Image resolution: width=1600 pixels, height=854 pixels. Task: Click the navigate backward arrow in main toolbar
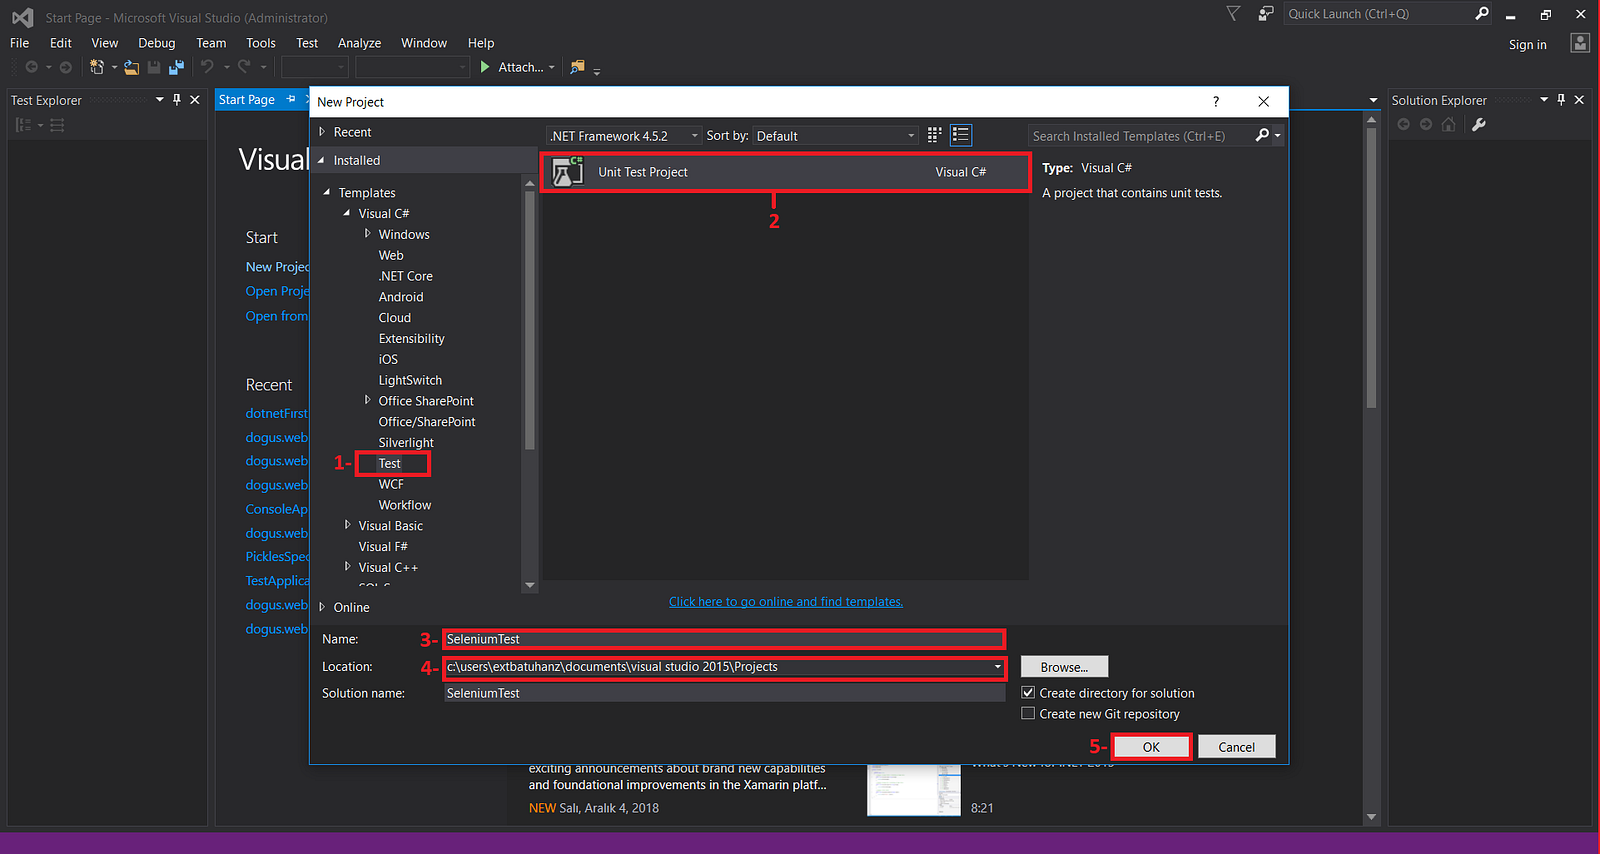point(32,67)
